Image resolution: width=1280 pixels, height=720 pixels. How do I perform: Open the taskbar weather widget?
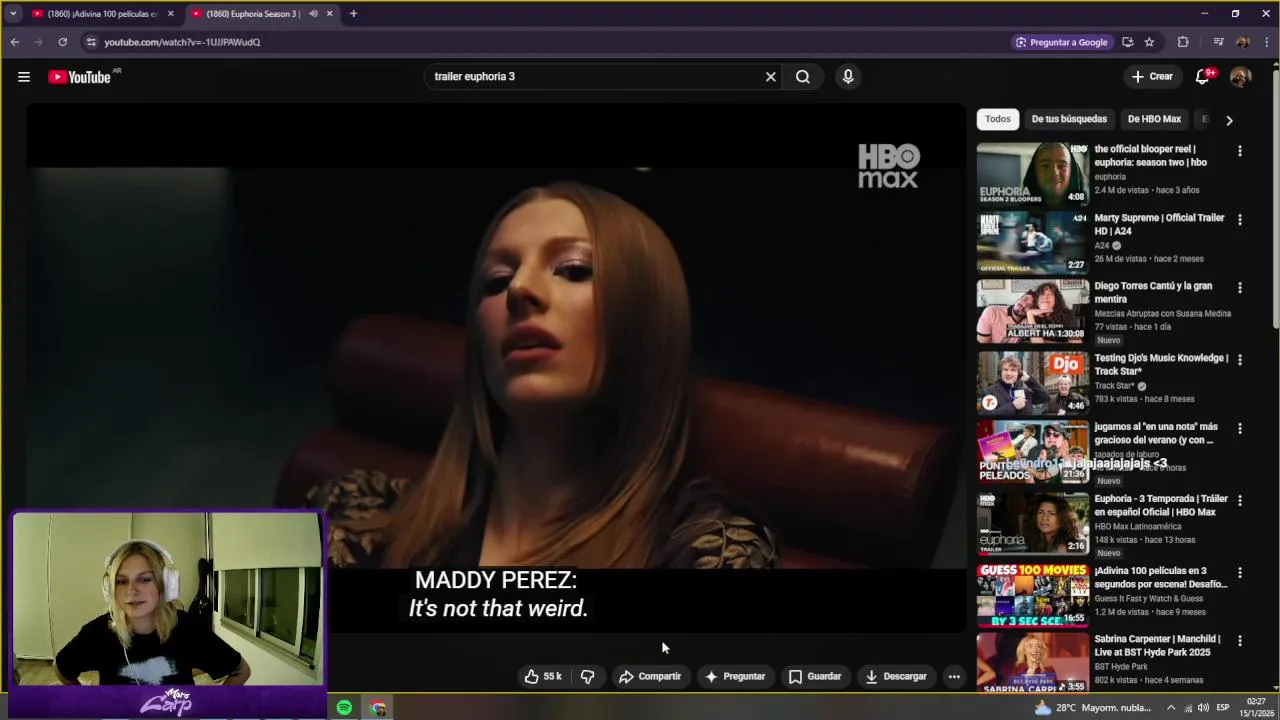(1092, 708)
